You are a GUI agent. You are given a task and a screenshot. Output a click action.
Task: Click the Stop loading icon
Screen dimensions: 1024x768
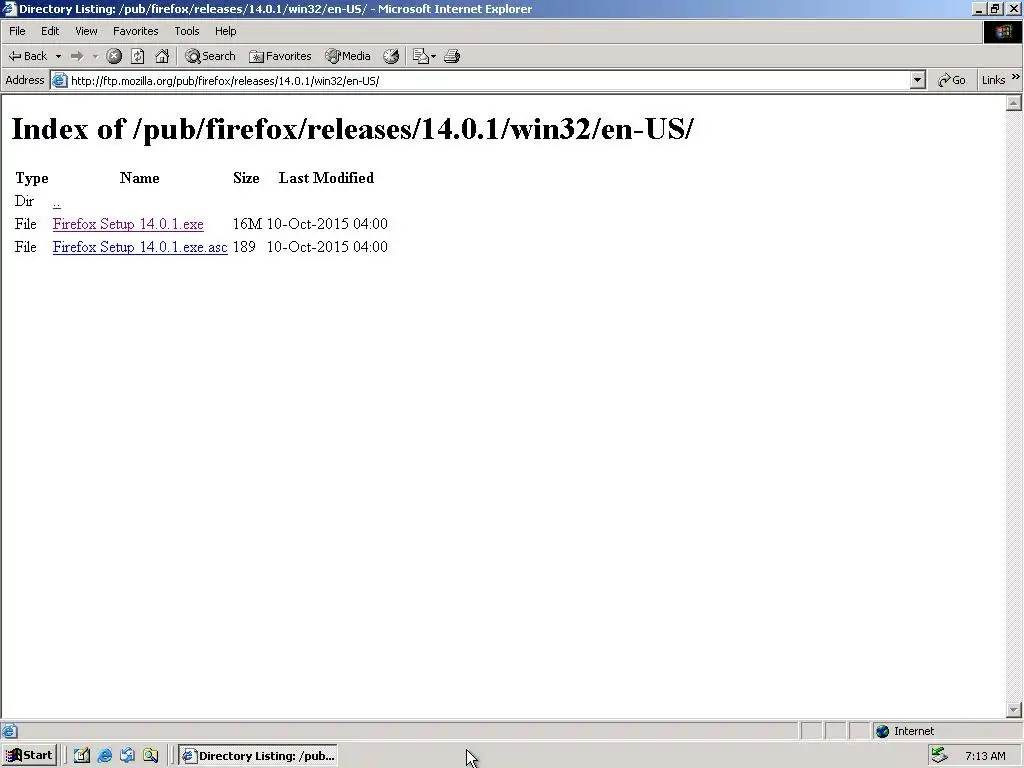114,56
